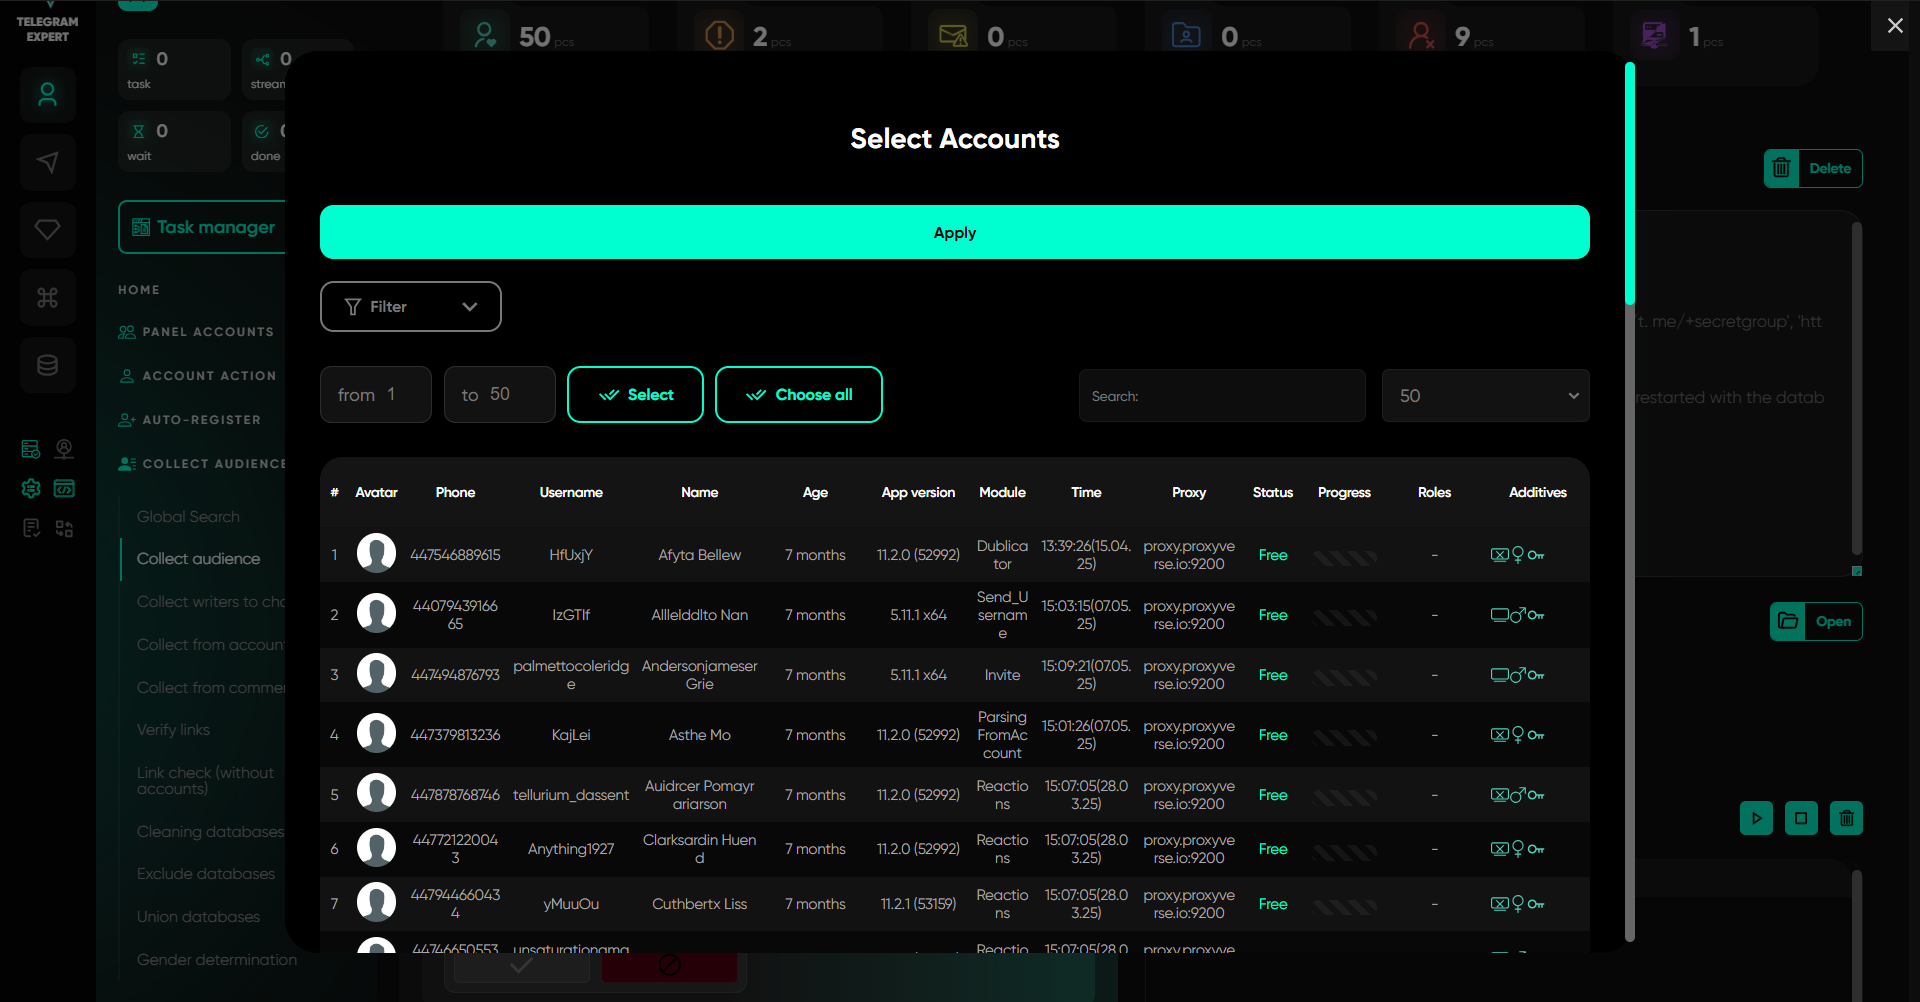1920x1002 pixels.
Task: Open the database icon in left sidebar
Action: click(x=47, y=365)
